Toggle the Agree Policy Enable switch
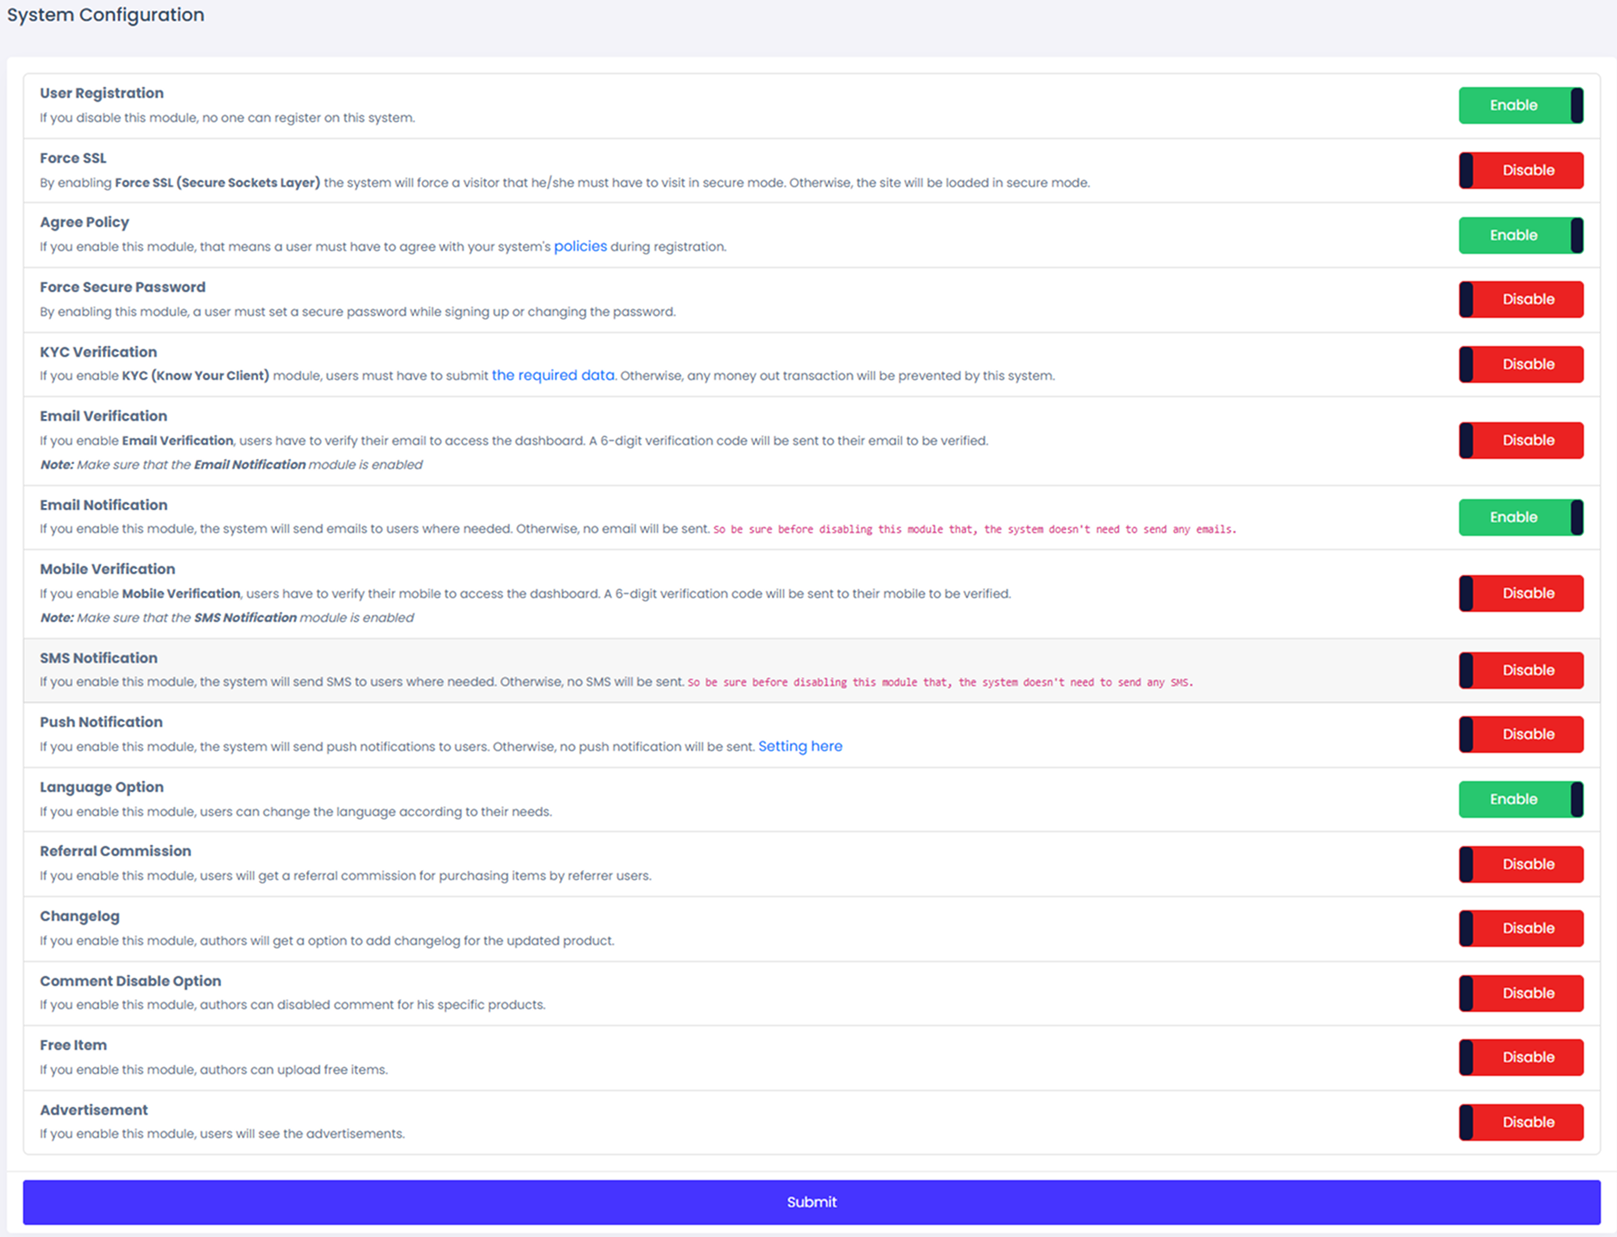The width and height of the screenshot is (1617, 1237). coord(1520,235)
